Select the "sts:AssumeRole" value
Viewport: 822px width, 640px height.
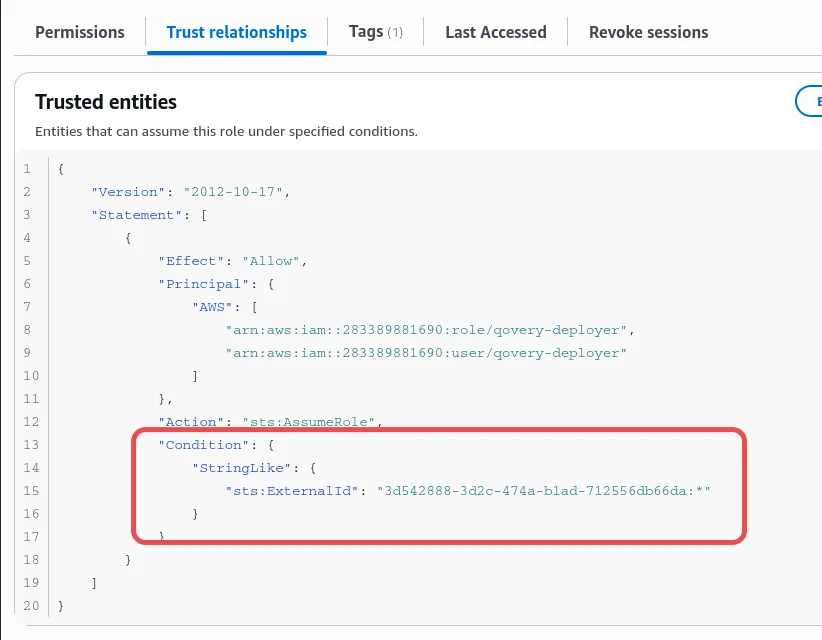coord(309,422)
